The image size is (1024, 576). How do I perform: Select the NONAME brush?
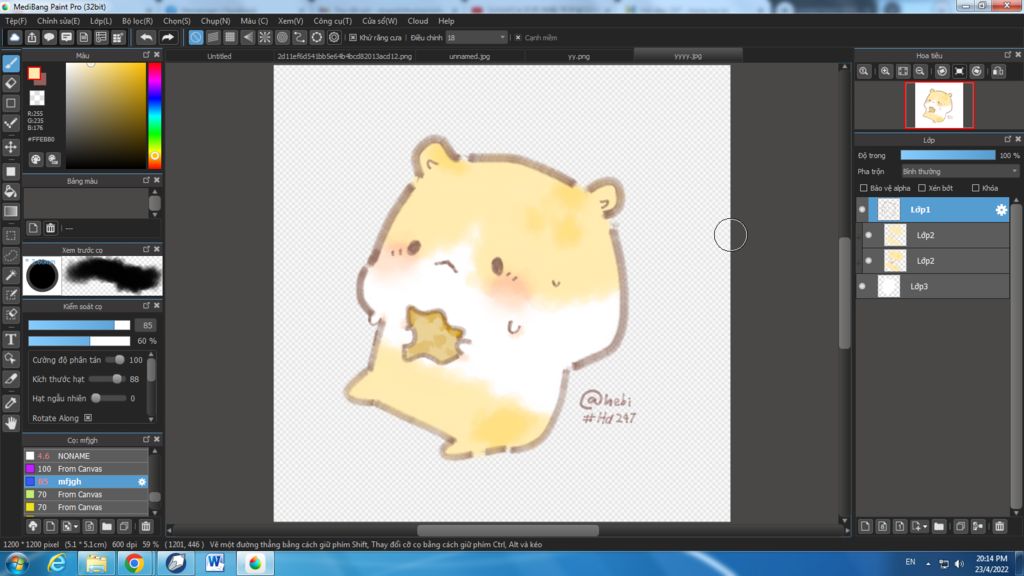pos(86,456)
